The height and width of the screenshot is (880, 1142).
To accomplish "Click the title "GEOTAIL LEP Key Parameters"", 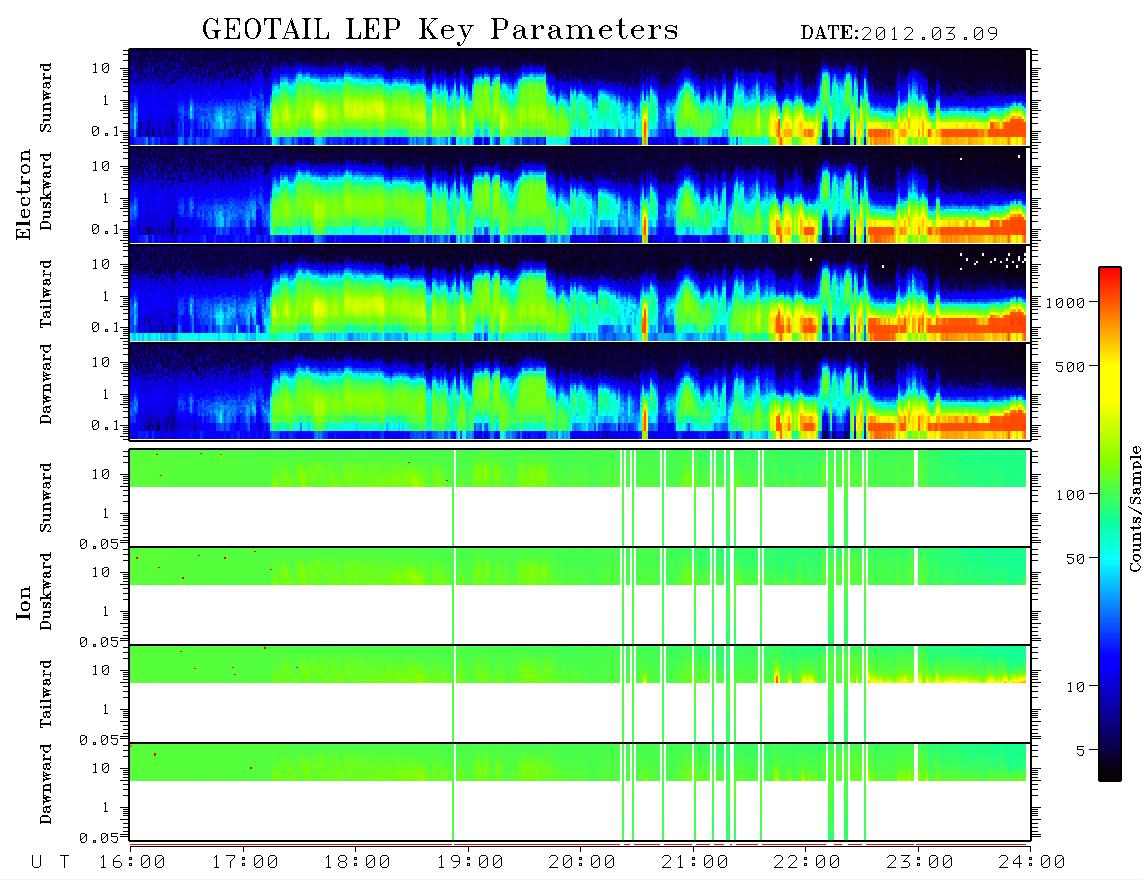I will (440, 30).
